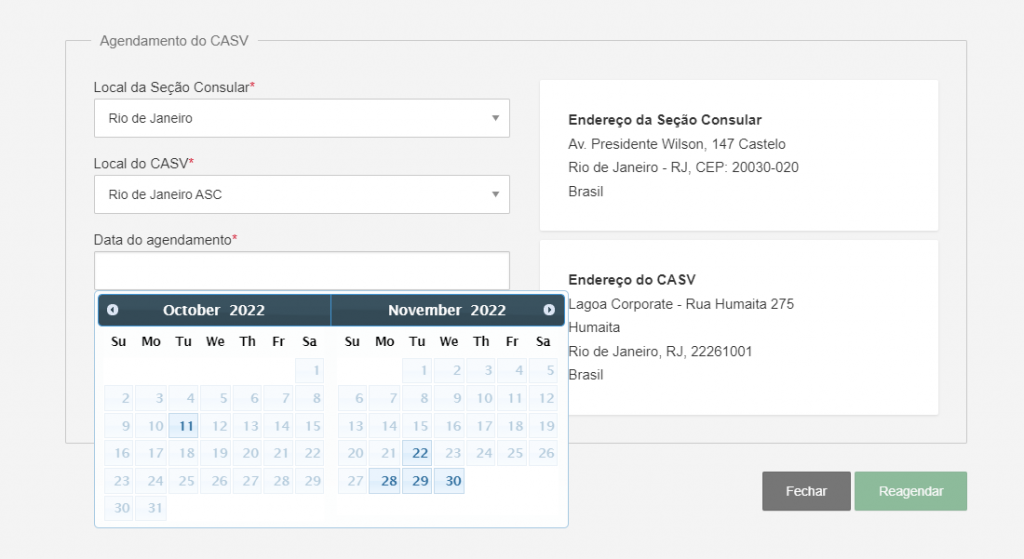Open the Local da Seção Consular dropdown

click(x=301, y=118)
